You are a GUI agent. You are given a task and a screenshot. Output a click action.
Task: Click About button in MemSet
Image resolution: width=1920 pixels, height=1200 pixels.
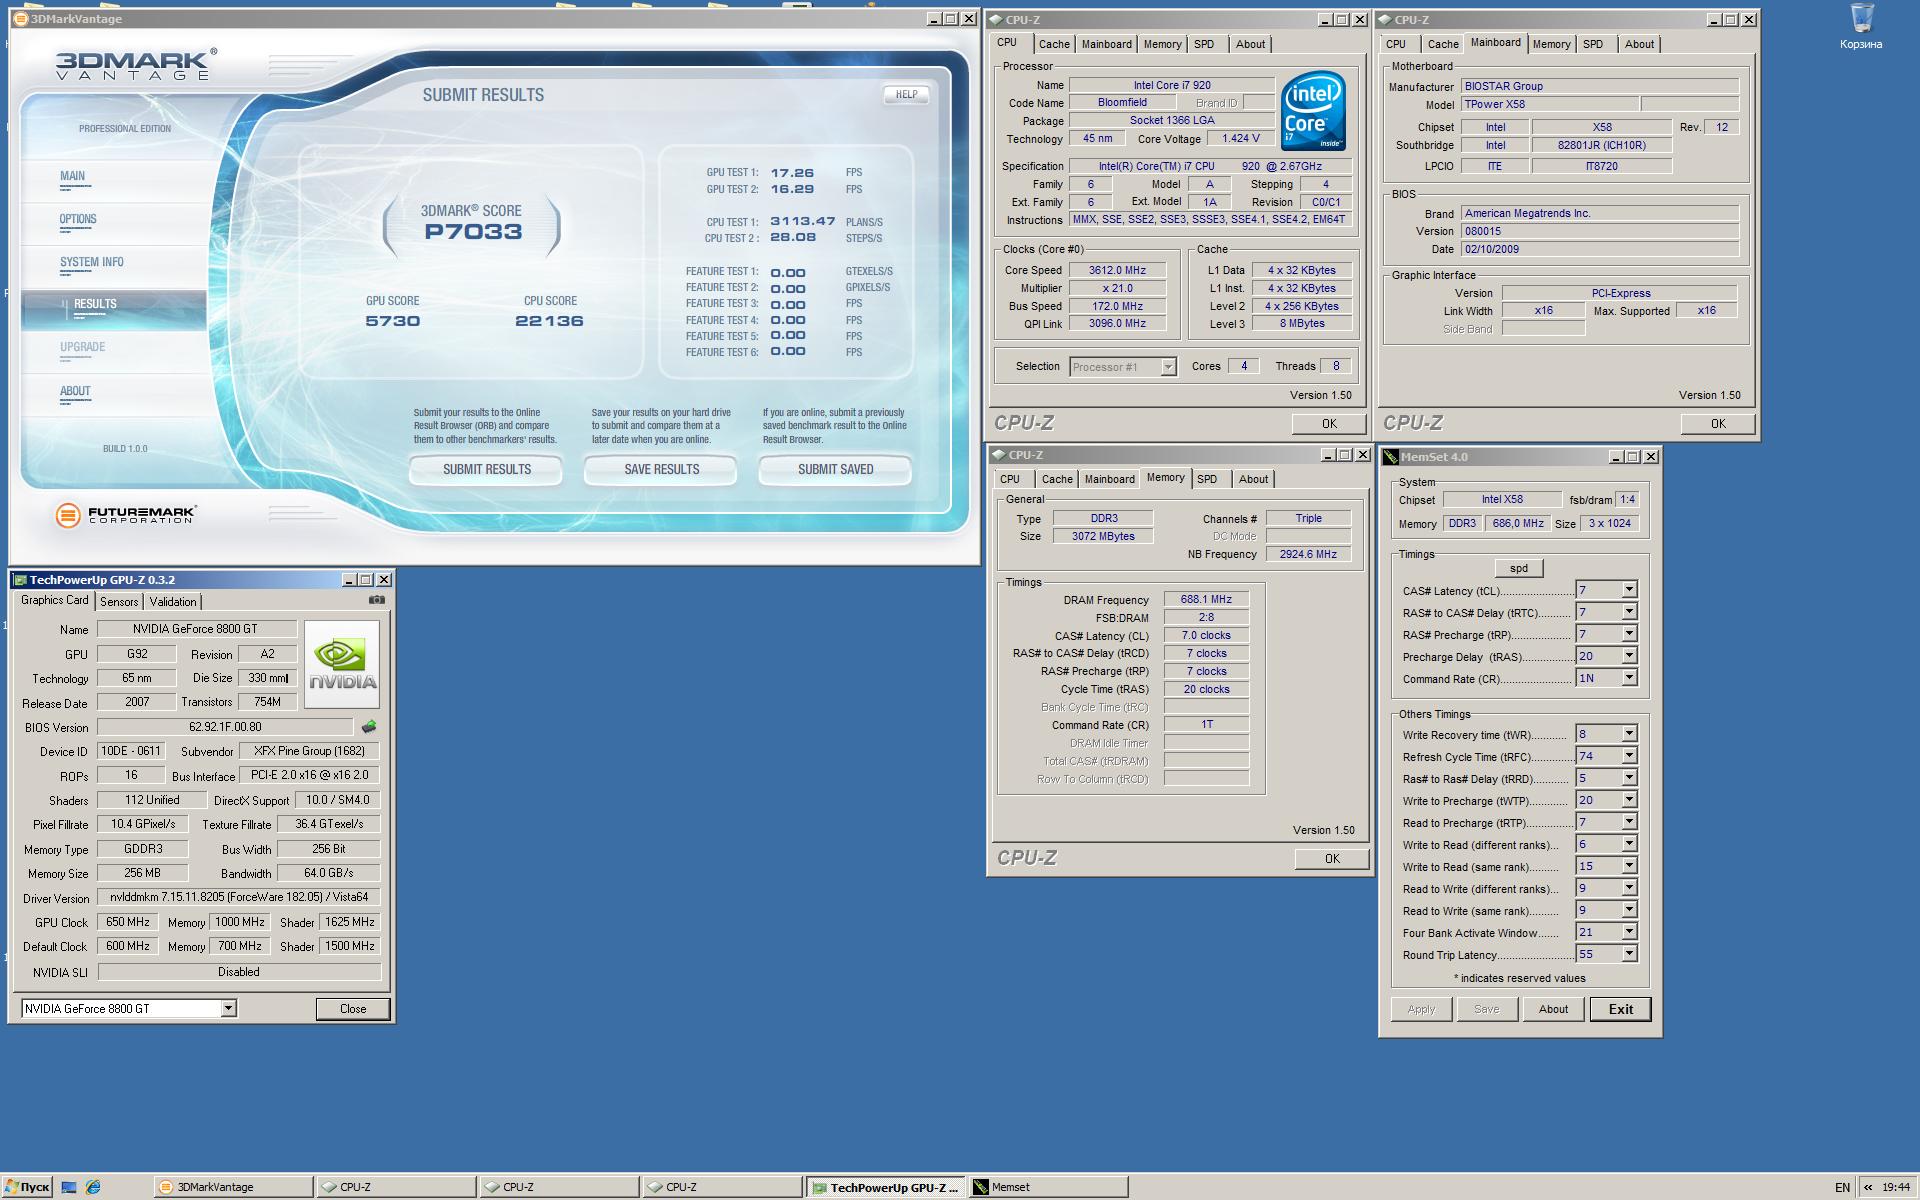[1553, 1009]
